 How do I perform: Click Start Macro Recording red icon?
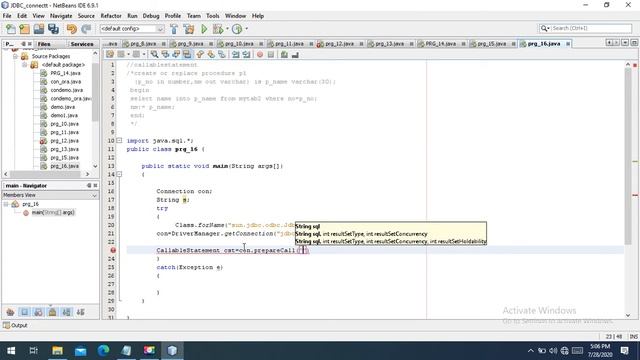click(260, 54)
